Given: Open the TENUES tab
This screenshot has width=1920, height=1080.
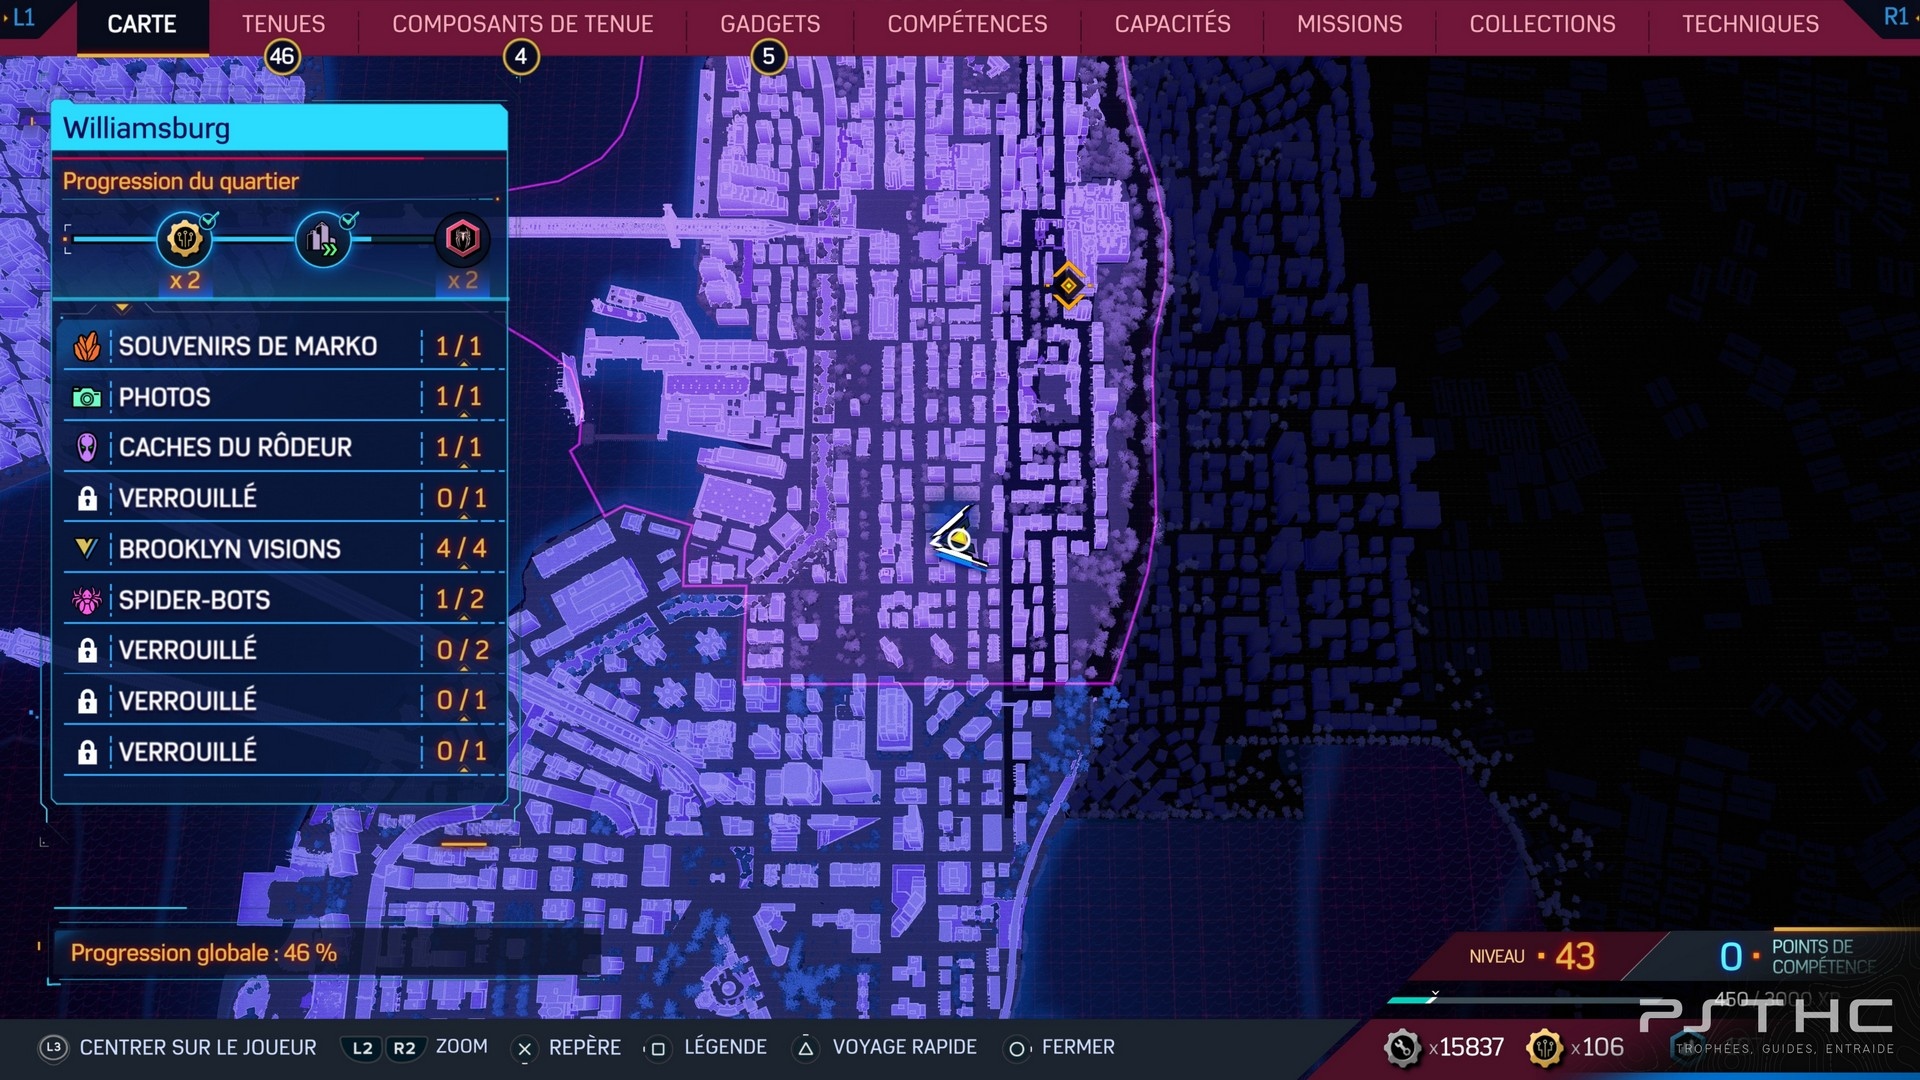Looking at the screenshot, I should (x=283, y=24).
